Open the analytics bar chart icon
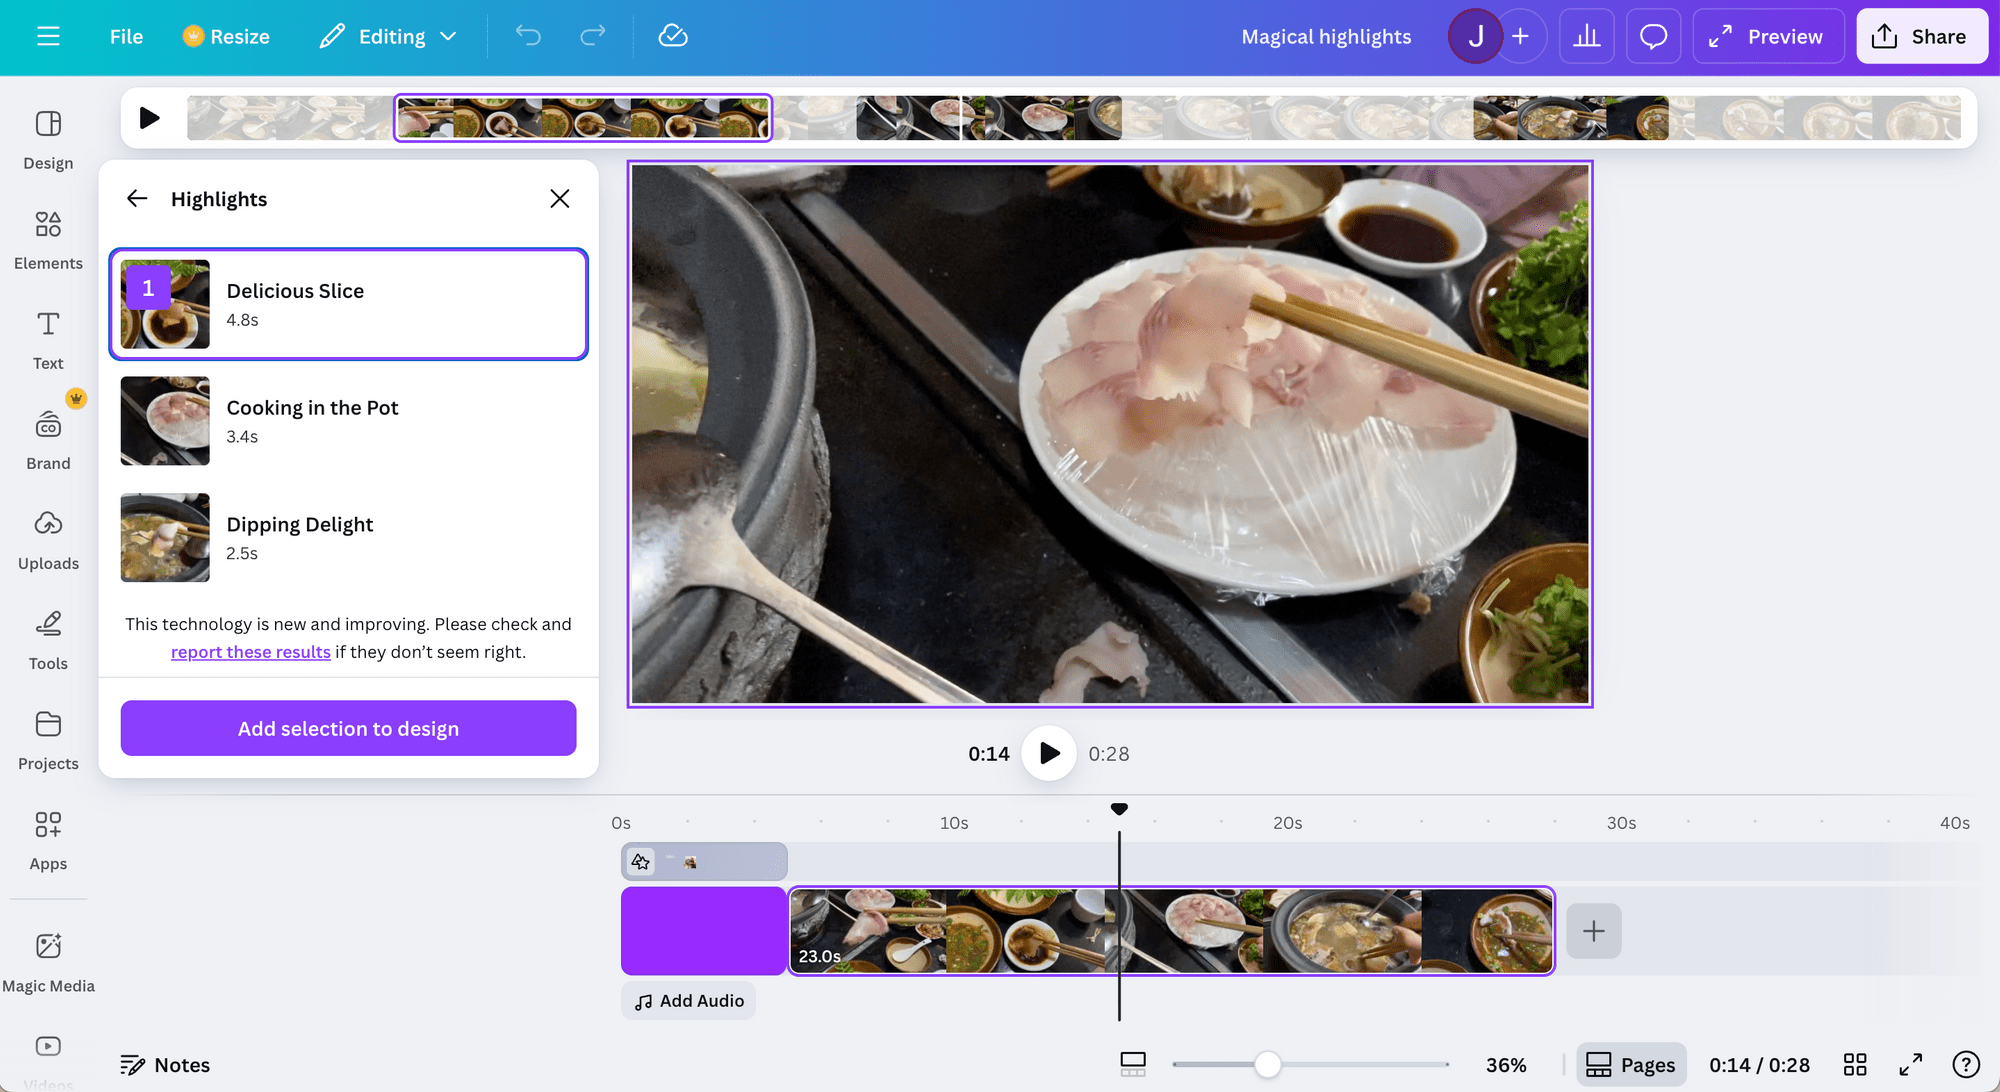 (1587, 36)
